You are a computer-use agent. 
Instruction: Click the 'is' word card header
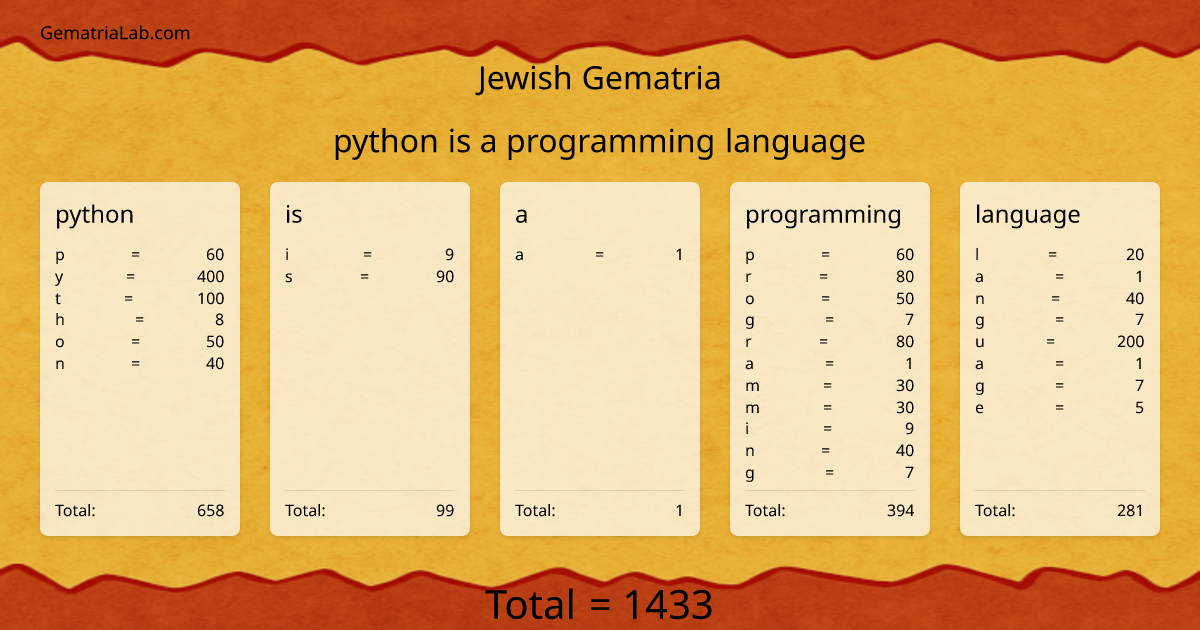pyautogui.click(x=292, y=214)
